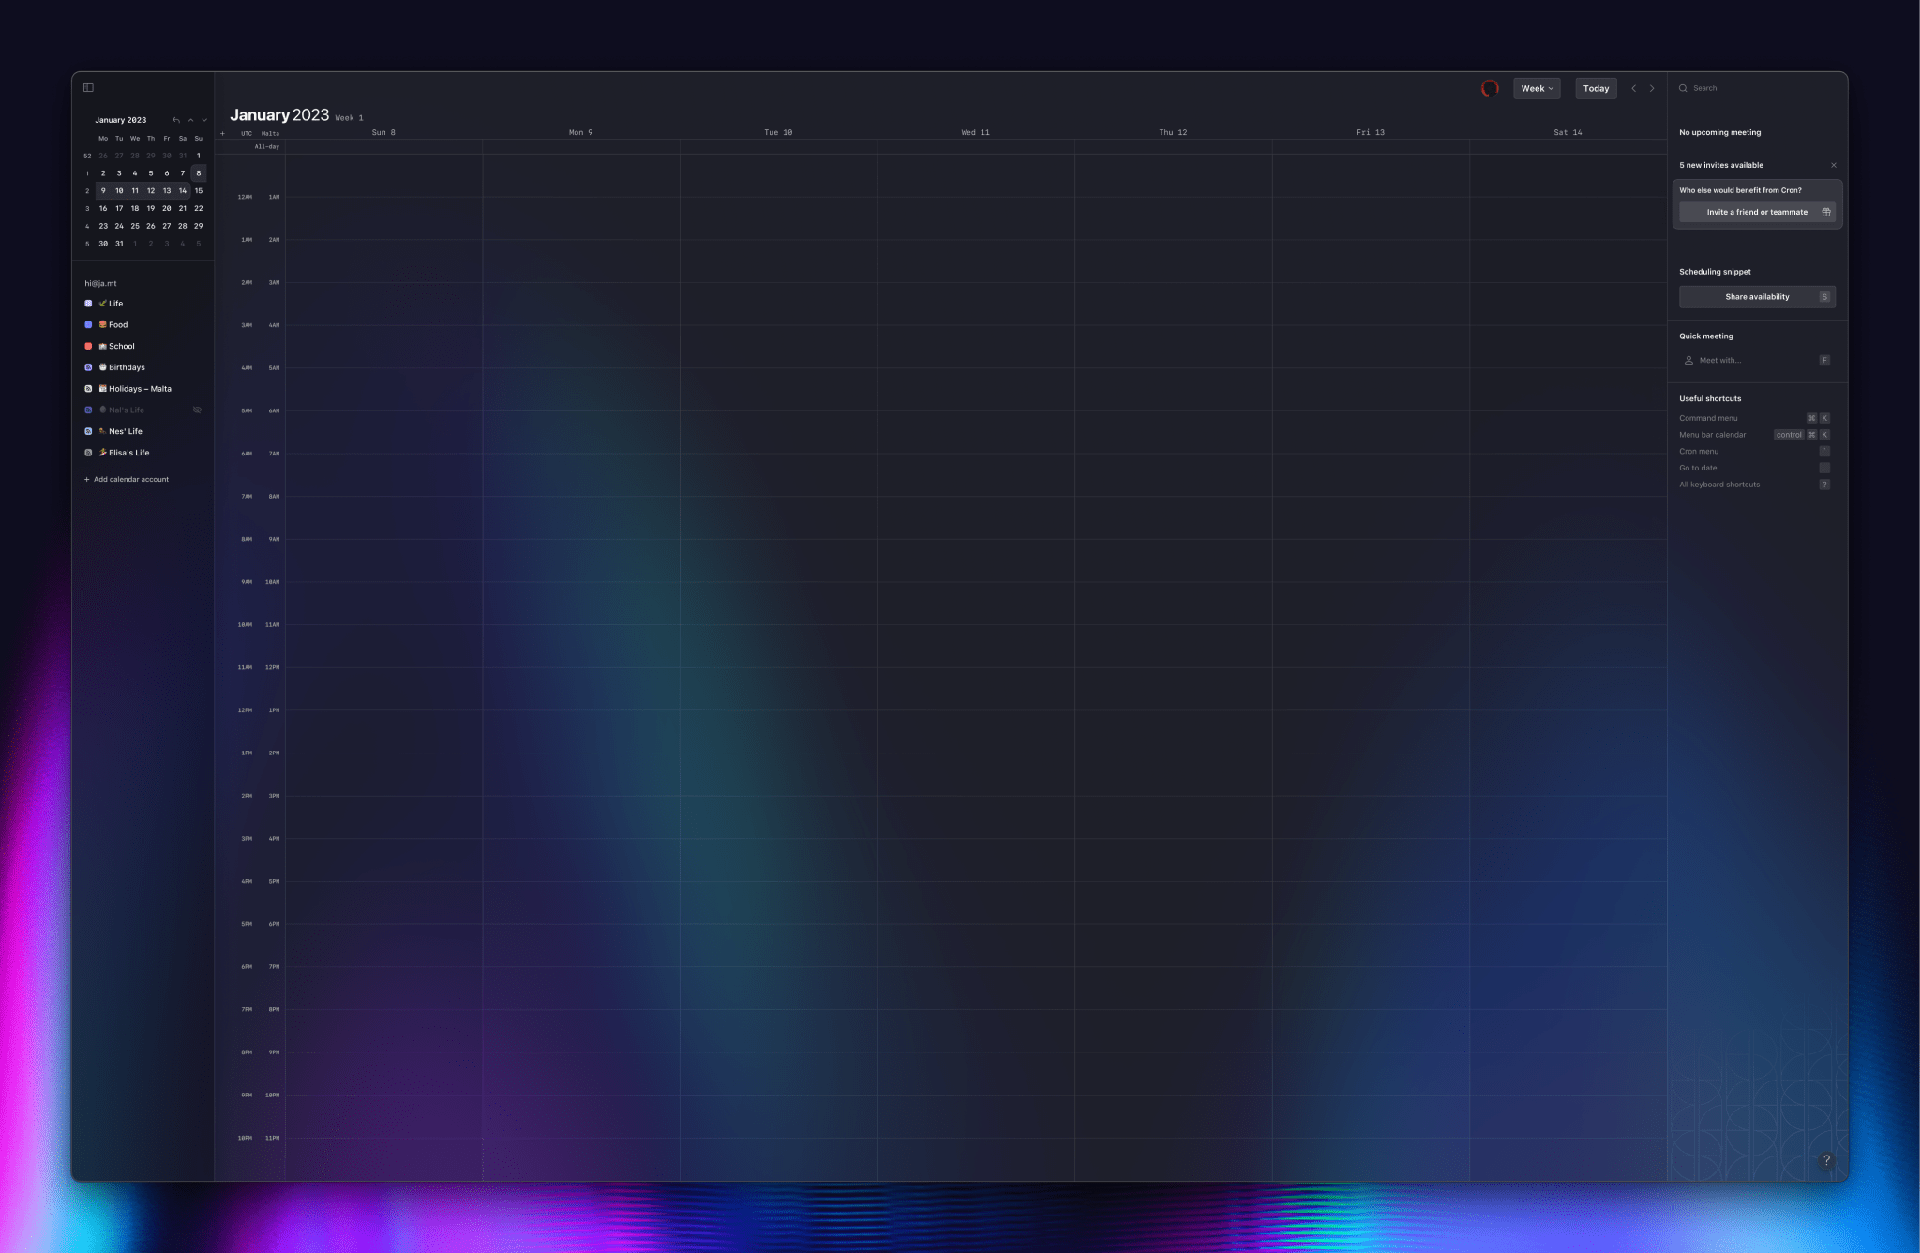Open Command menu shortcut entry
1920x1253 pixels.
pos(1708,418)
